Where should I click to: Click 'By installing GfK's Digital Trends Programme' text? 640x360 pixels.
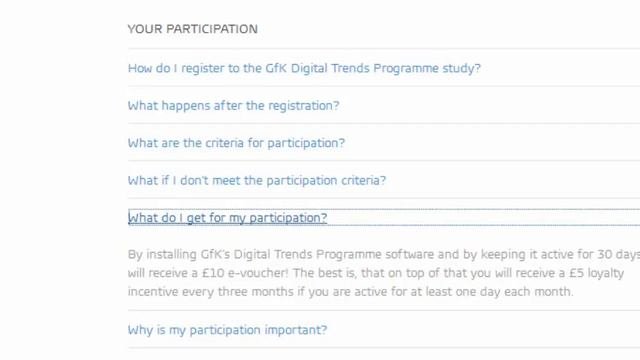(255, 254)
